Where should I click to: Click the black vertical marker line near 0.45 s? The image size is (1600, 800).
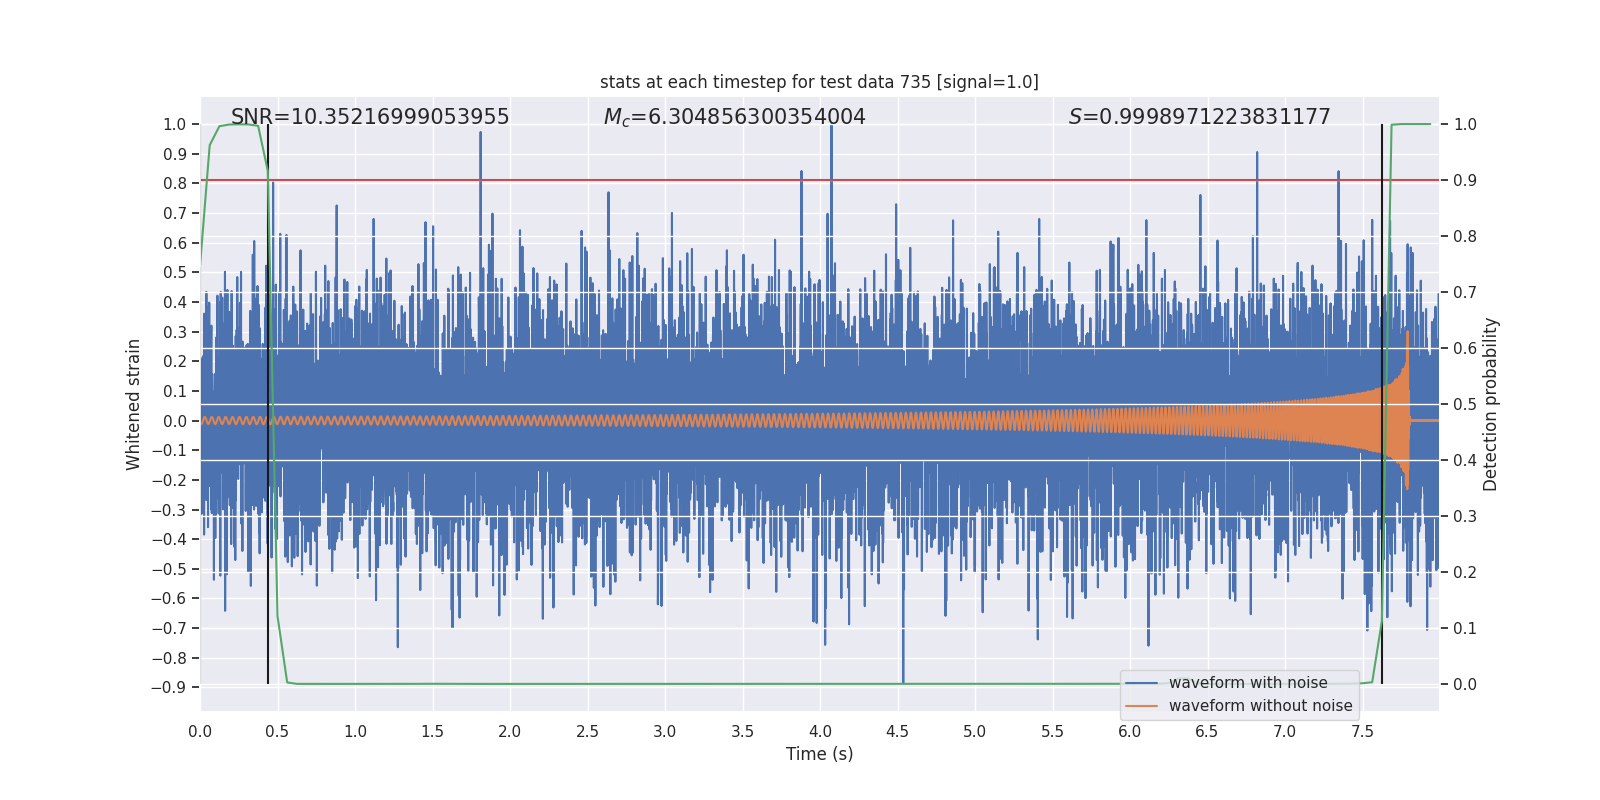coord(268,404)
